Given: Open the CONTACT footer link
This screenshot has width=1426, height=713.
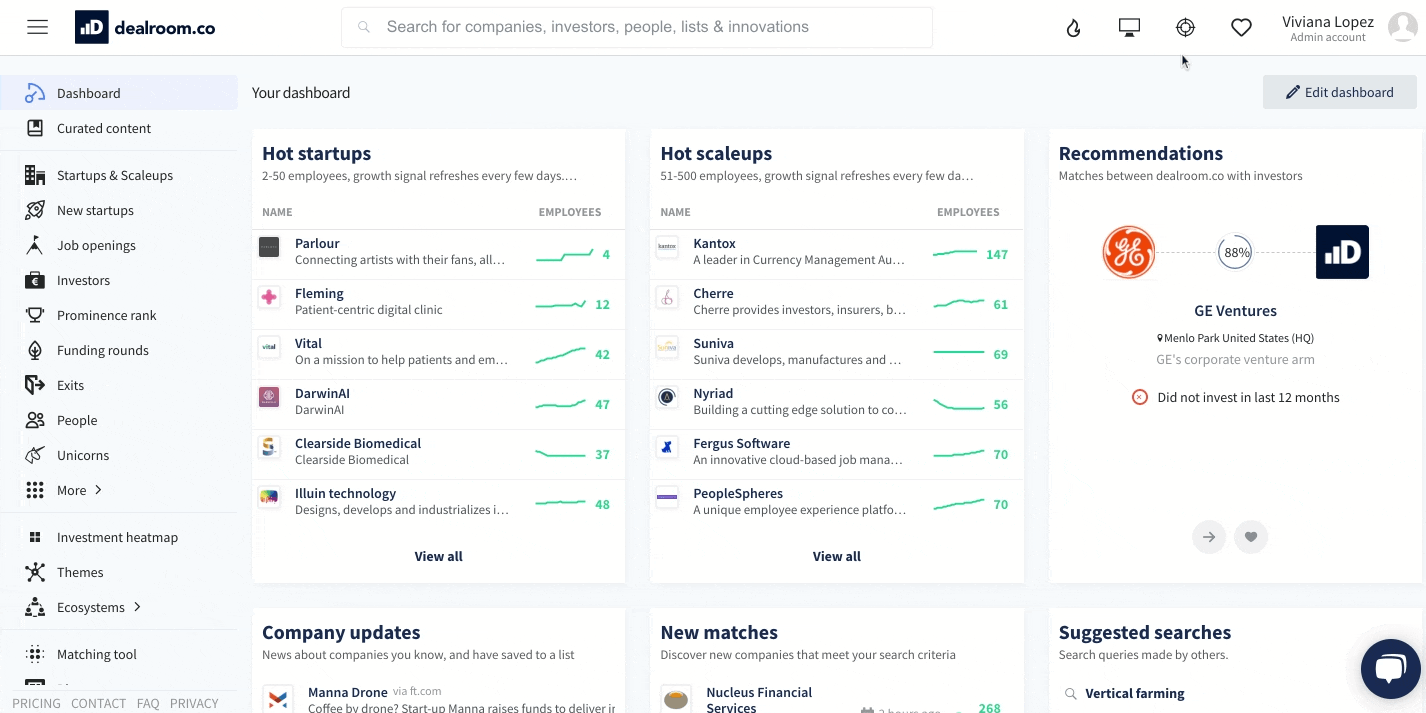Looking at the screenshot, I should [98, 703].
